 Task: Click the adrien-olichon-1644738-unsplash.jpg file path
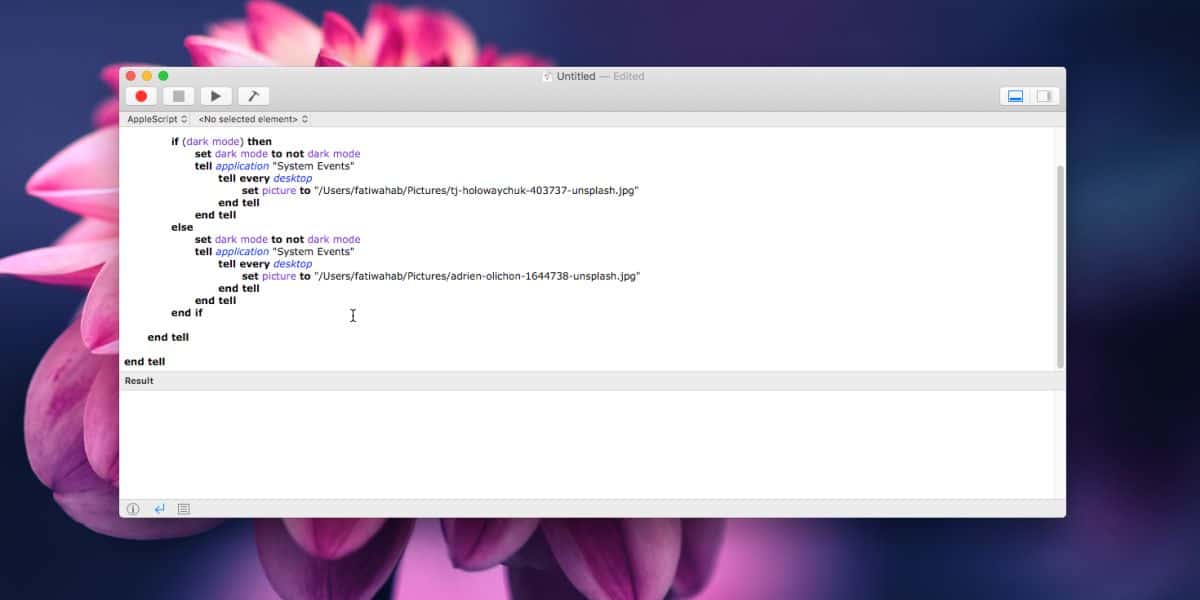point(477,276)
